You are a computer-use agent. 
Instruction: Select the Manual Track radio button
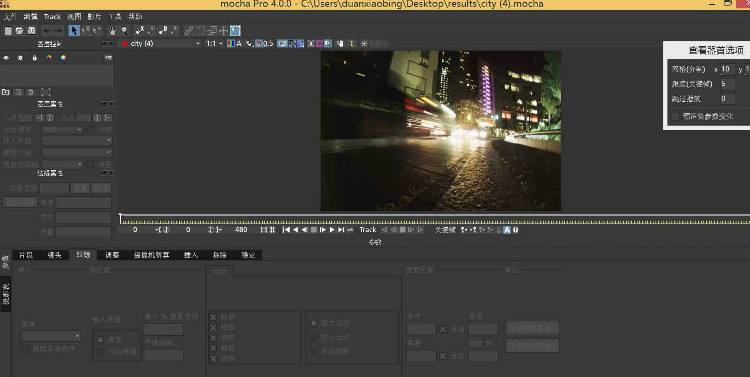click(x=314, y=351)
